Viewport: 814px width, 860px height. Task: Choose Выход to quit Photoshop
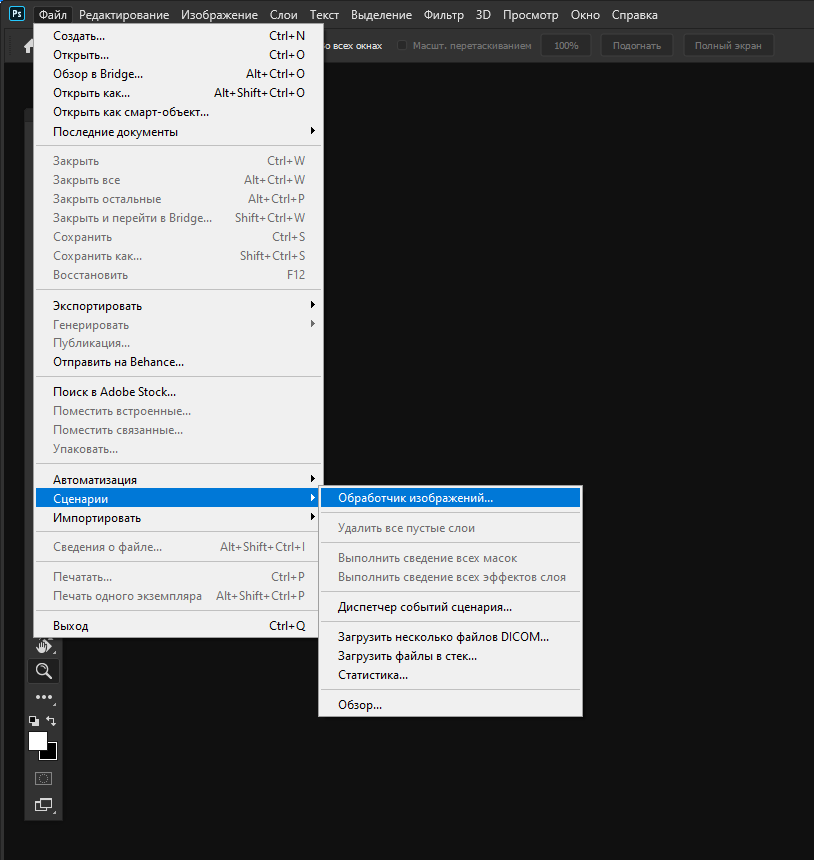178,625
